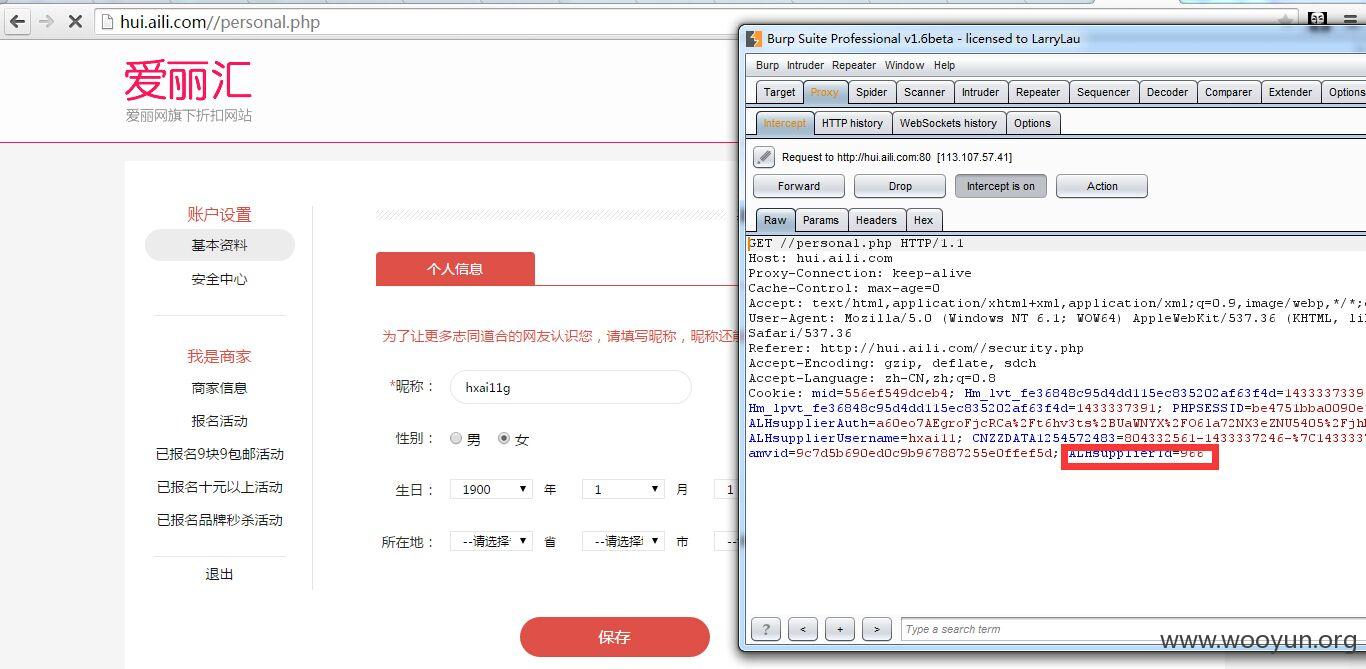
Task: Click the Burp Suite window title icon
Action: (x=755, y=39)
